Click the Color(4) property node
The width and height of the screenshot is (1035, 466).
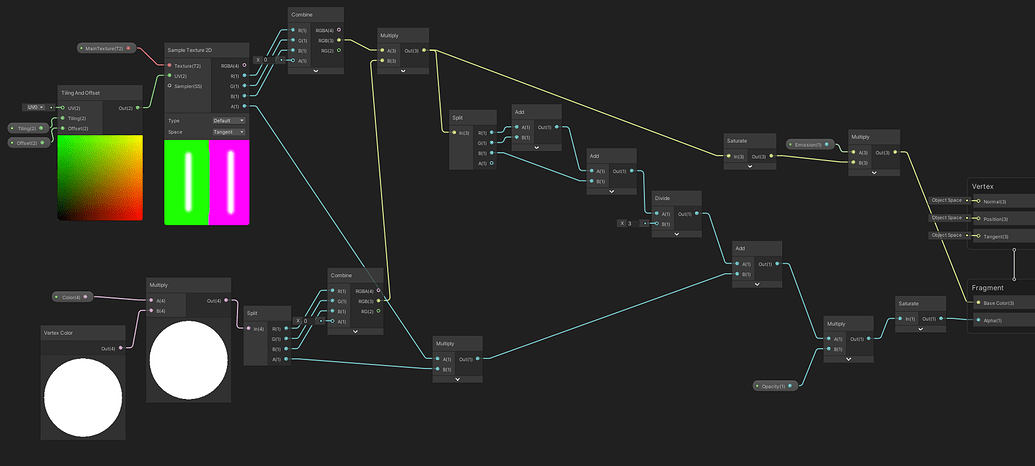pos(72,297)
